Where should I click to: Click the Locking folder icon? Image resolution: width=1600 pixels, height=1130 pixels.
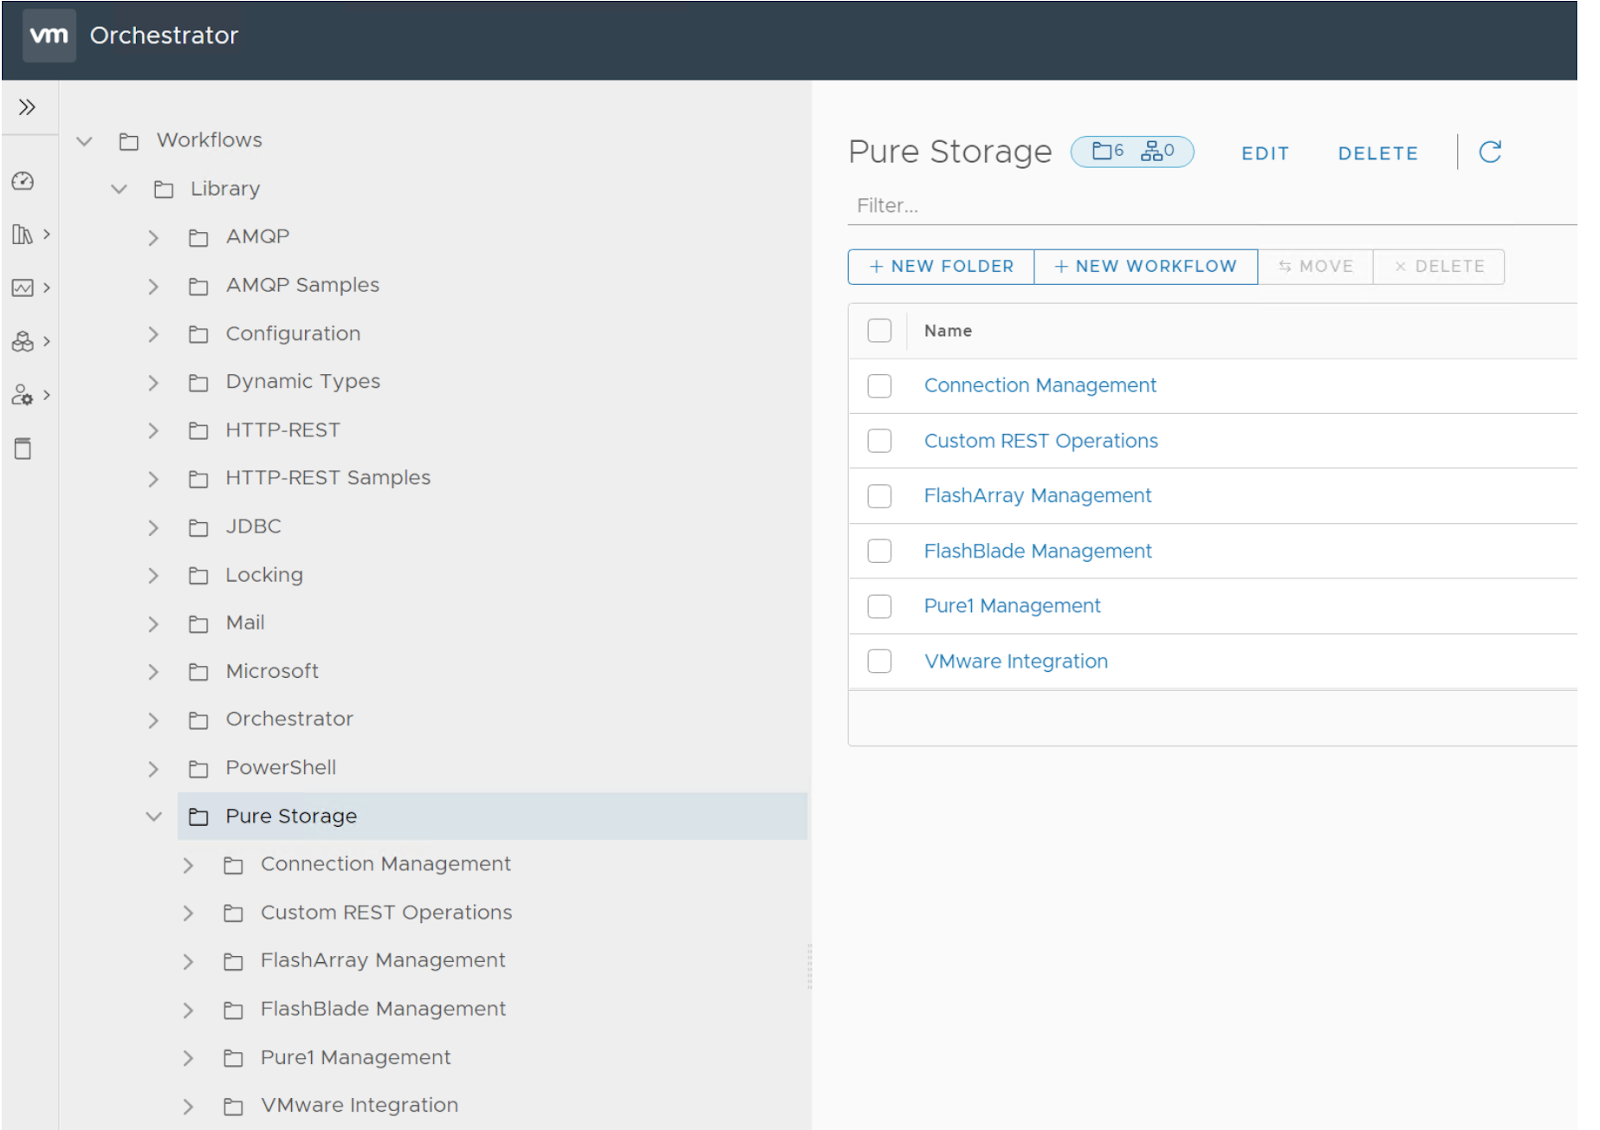(199, 576)
